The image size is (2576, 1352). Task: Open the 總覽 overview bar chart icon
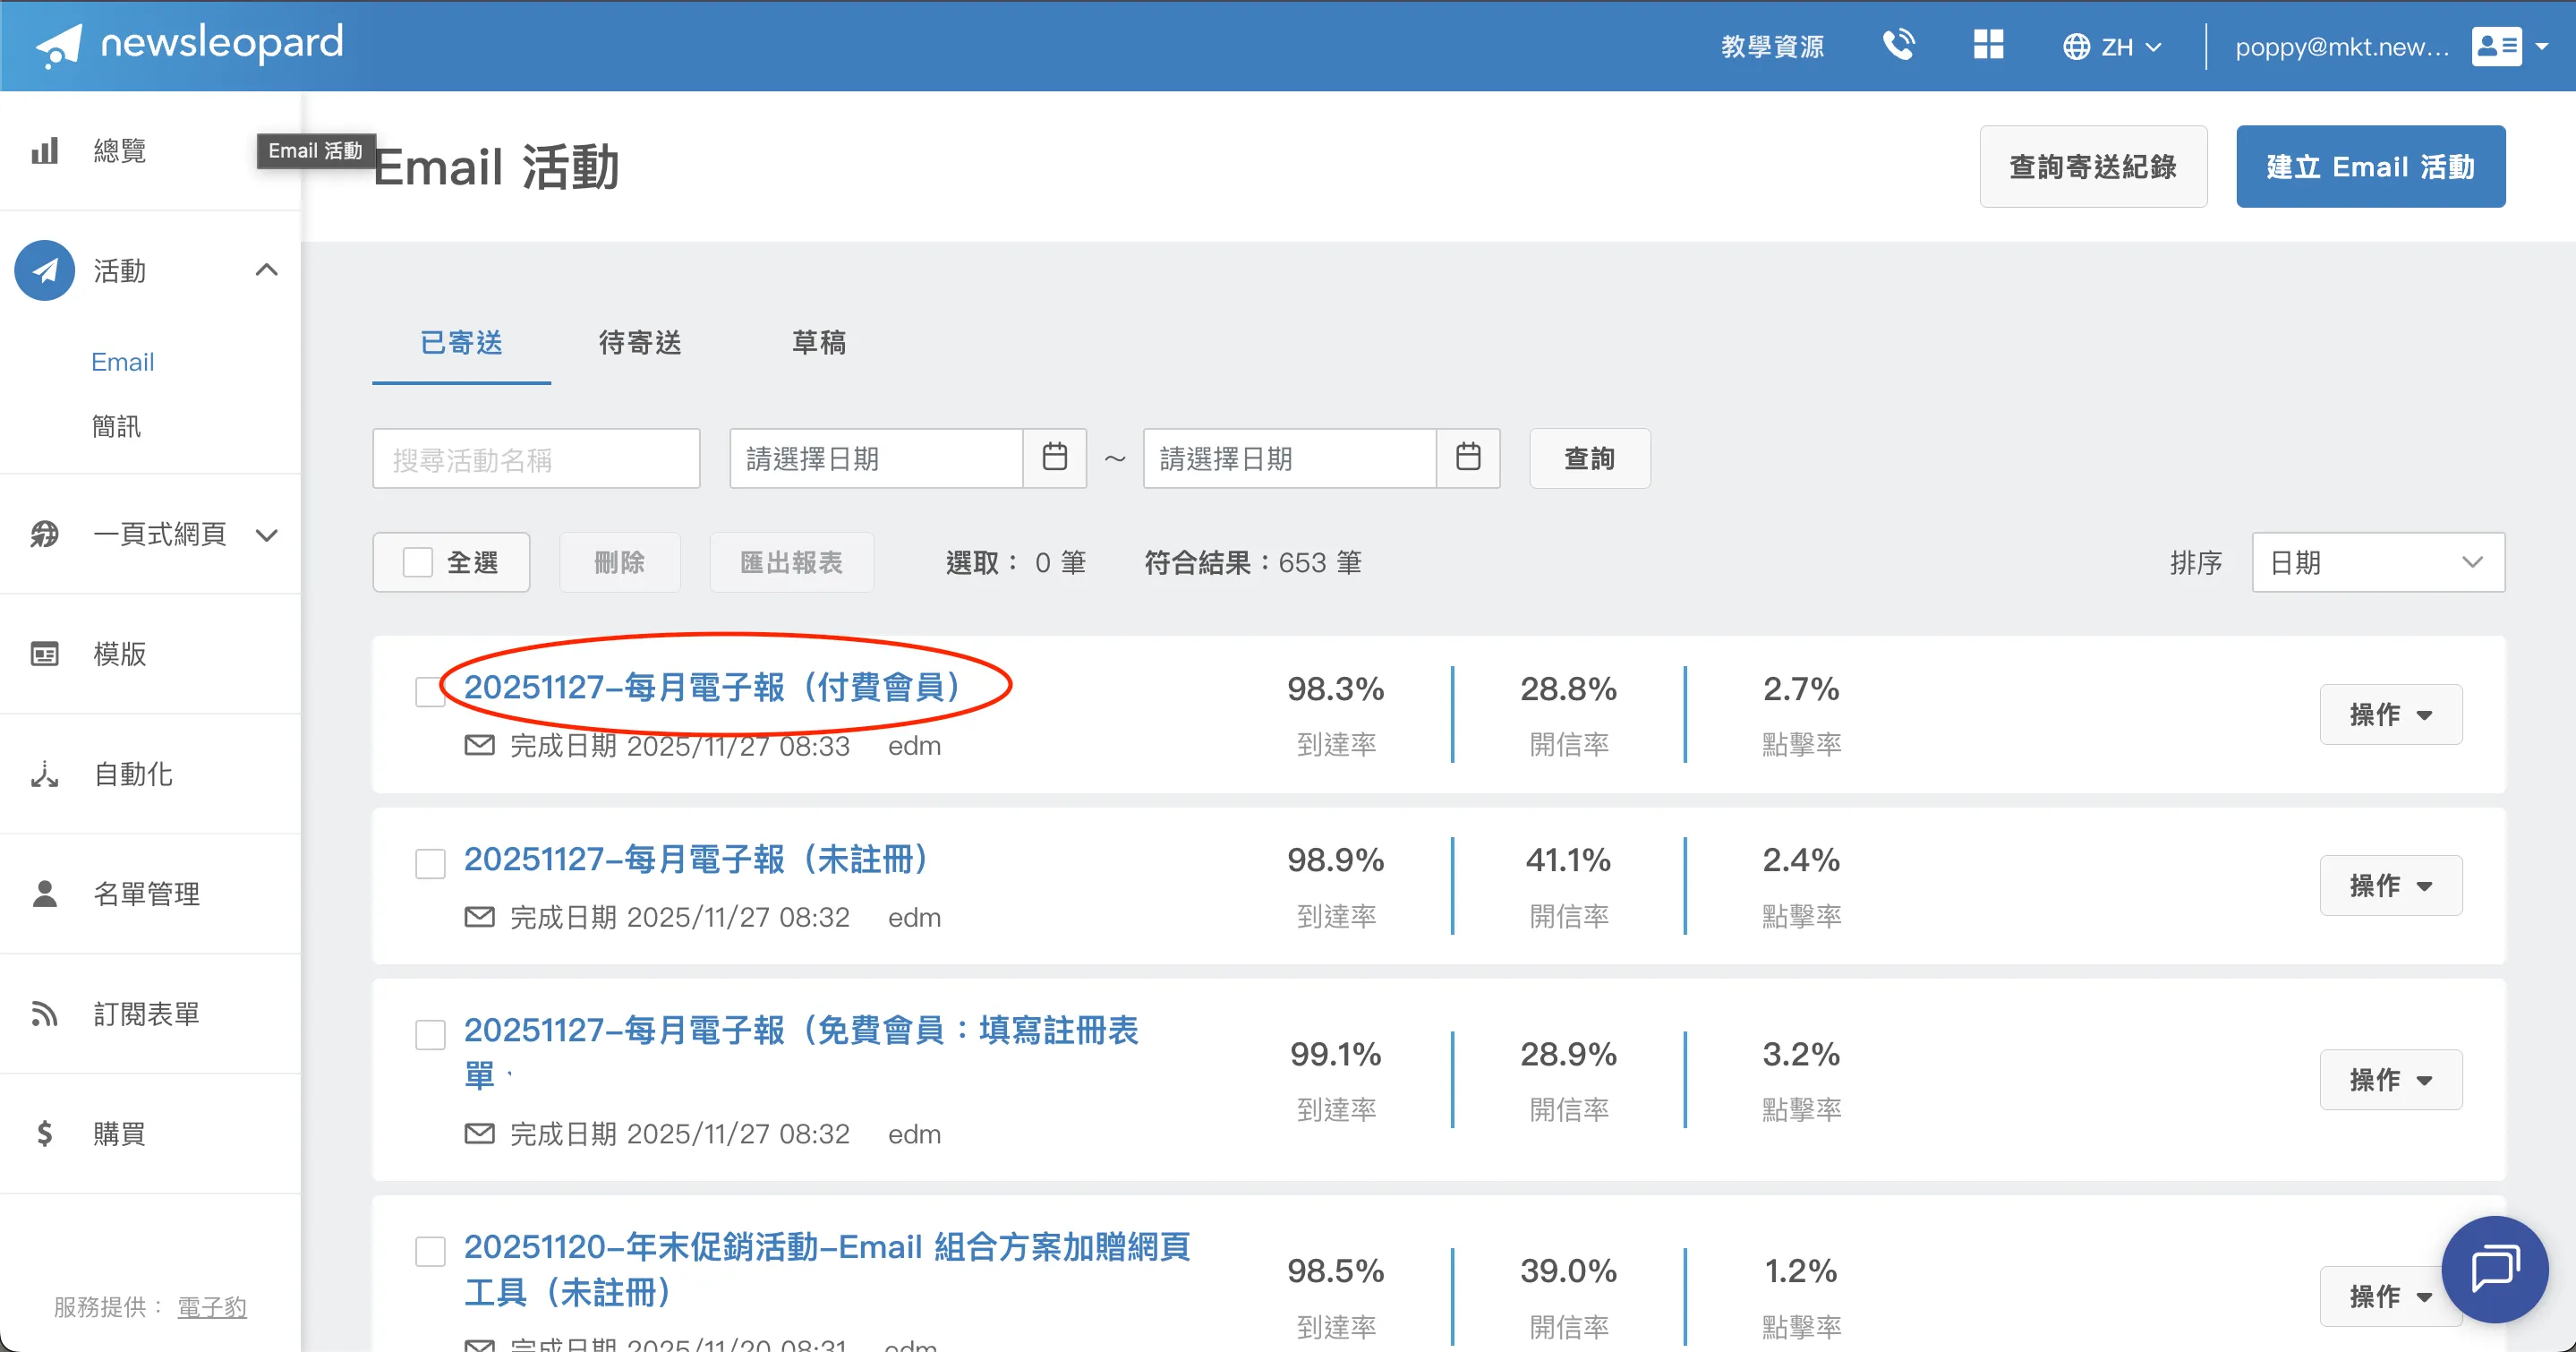coord(45,151)
